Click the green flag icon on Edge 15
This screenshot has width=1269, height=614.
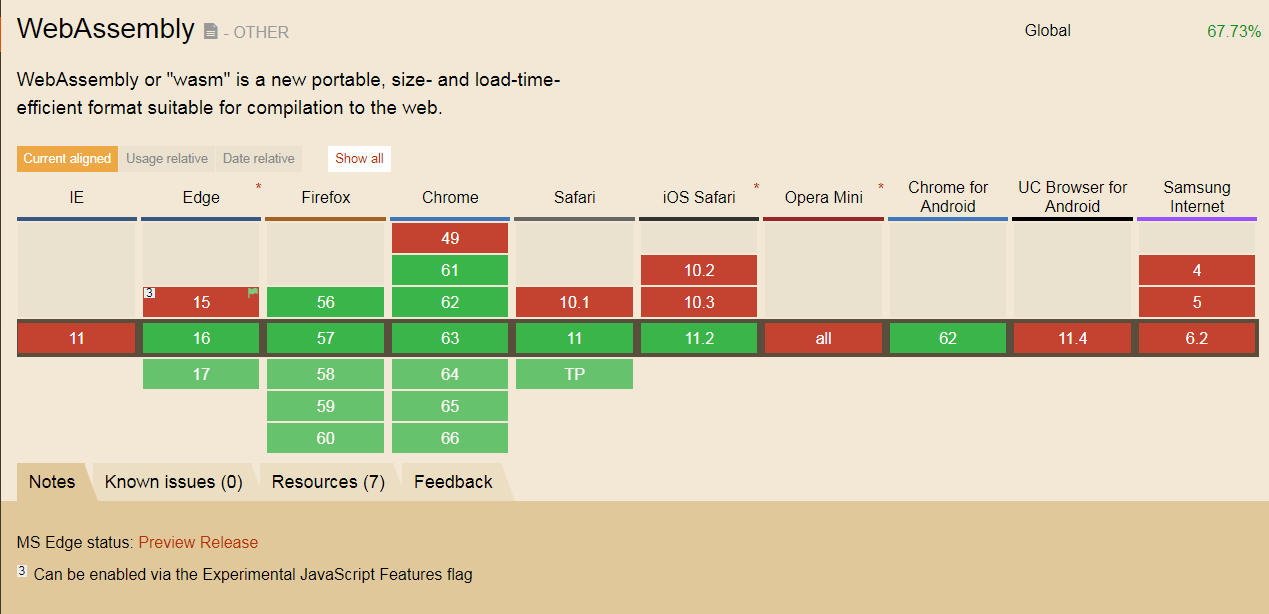(253, 293)
